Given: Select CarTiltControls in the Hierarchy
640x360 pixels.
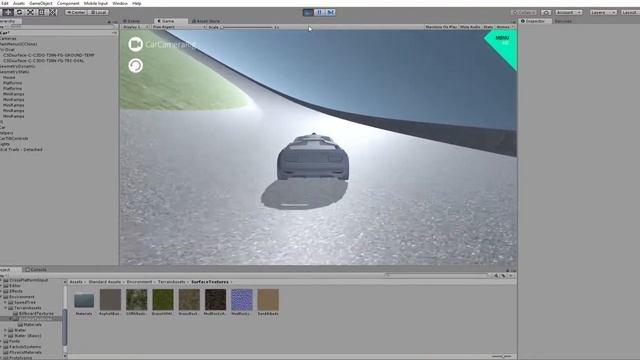Looking at the screenshot, I should click(x=14, y=138).
